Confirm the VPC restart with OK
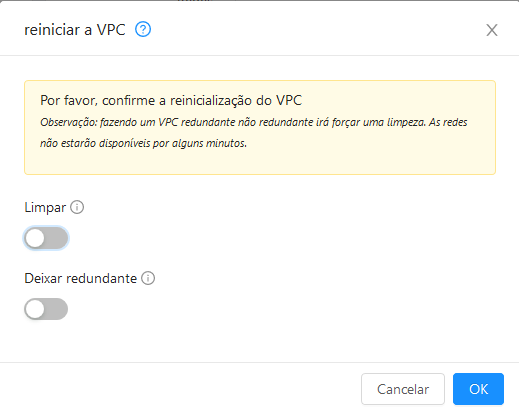519x410 pixels. point(478,389)
